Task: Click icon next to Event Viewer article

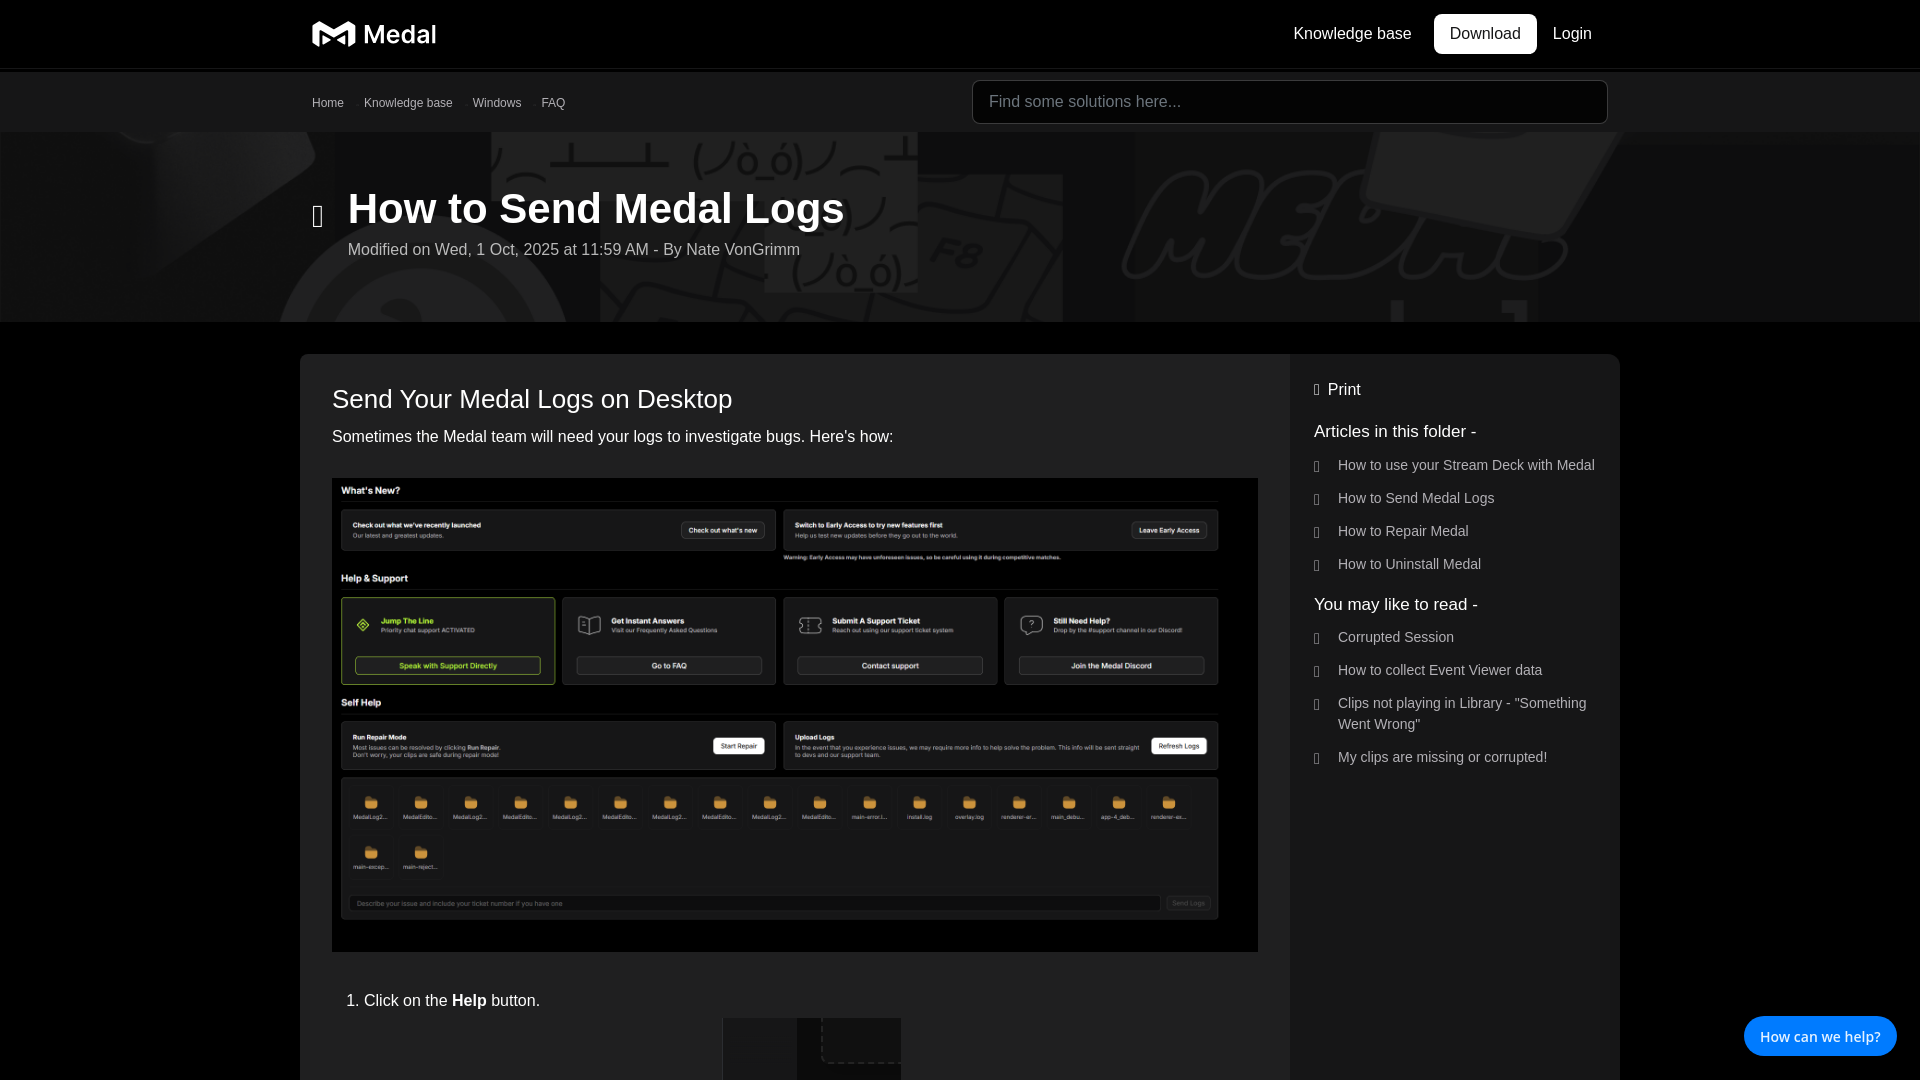Action: click(1317, 672)
